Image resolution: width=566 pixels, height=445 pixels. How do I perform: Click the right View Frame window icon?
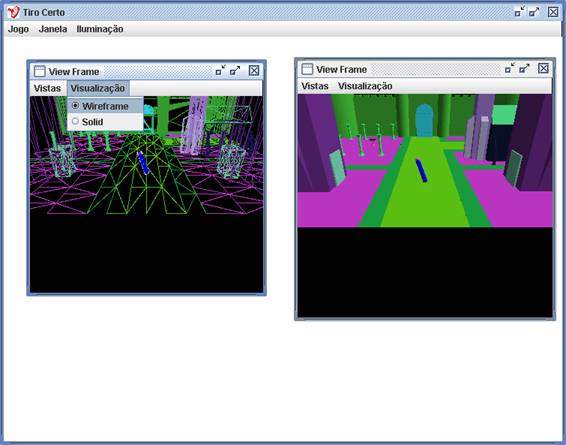point(307,69)
